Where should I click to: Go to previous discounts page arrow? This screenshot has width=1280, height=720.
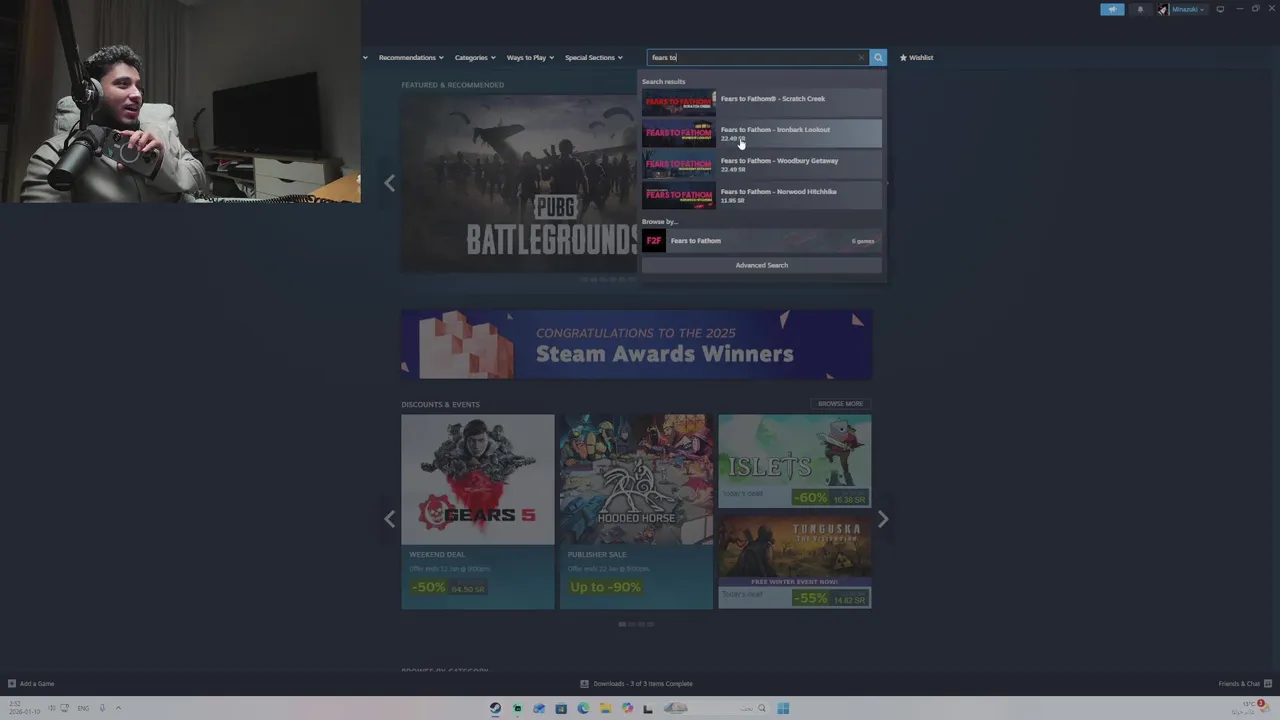click(389, 519)
